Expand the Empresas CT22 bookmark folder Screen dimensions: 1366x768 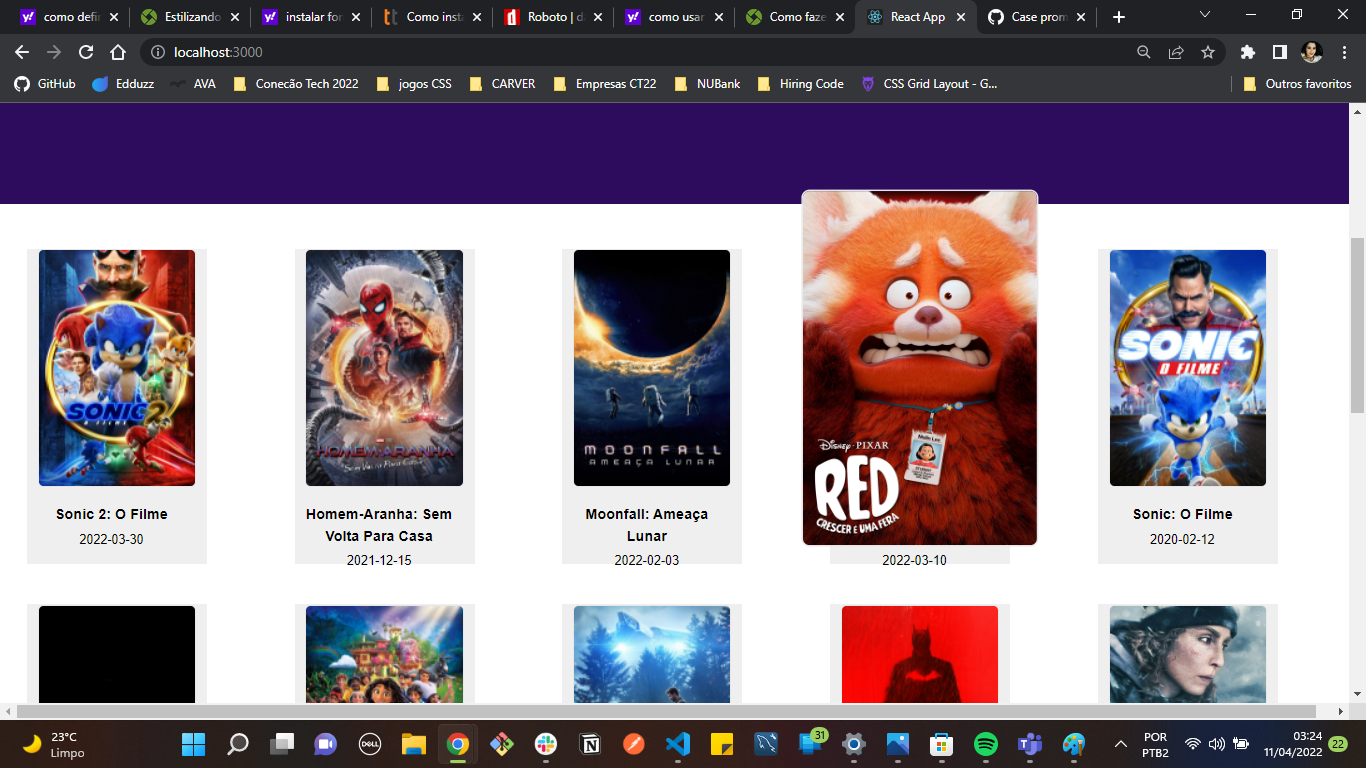[x=604, y=84]
